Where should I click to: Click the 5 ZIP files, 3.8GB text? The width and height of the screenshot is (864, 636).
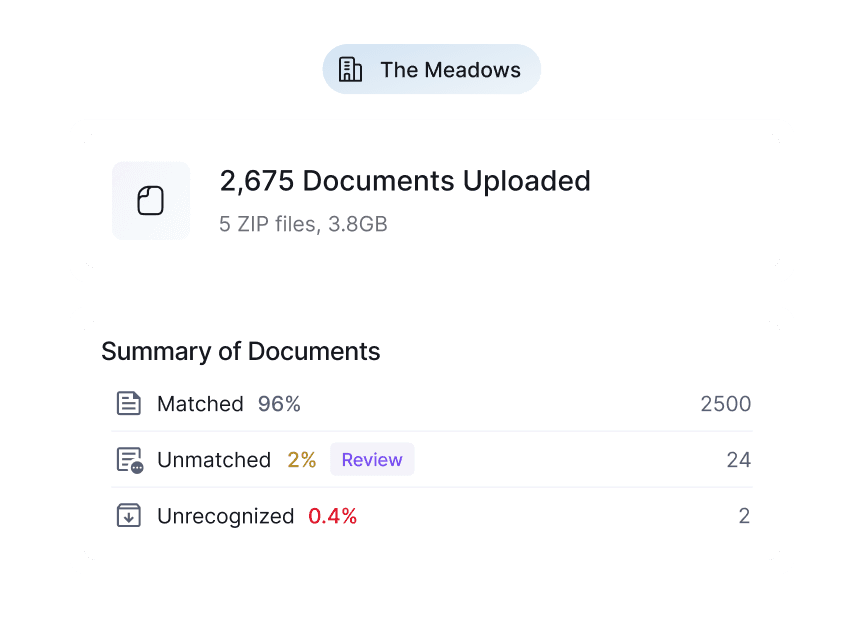pos(303,224)
